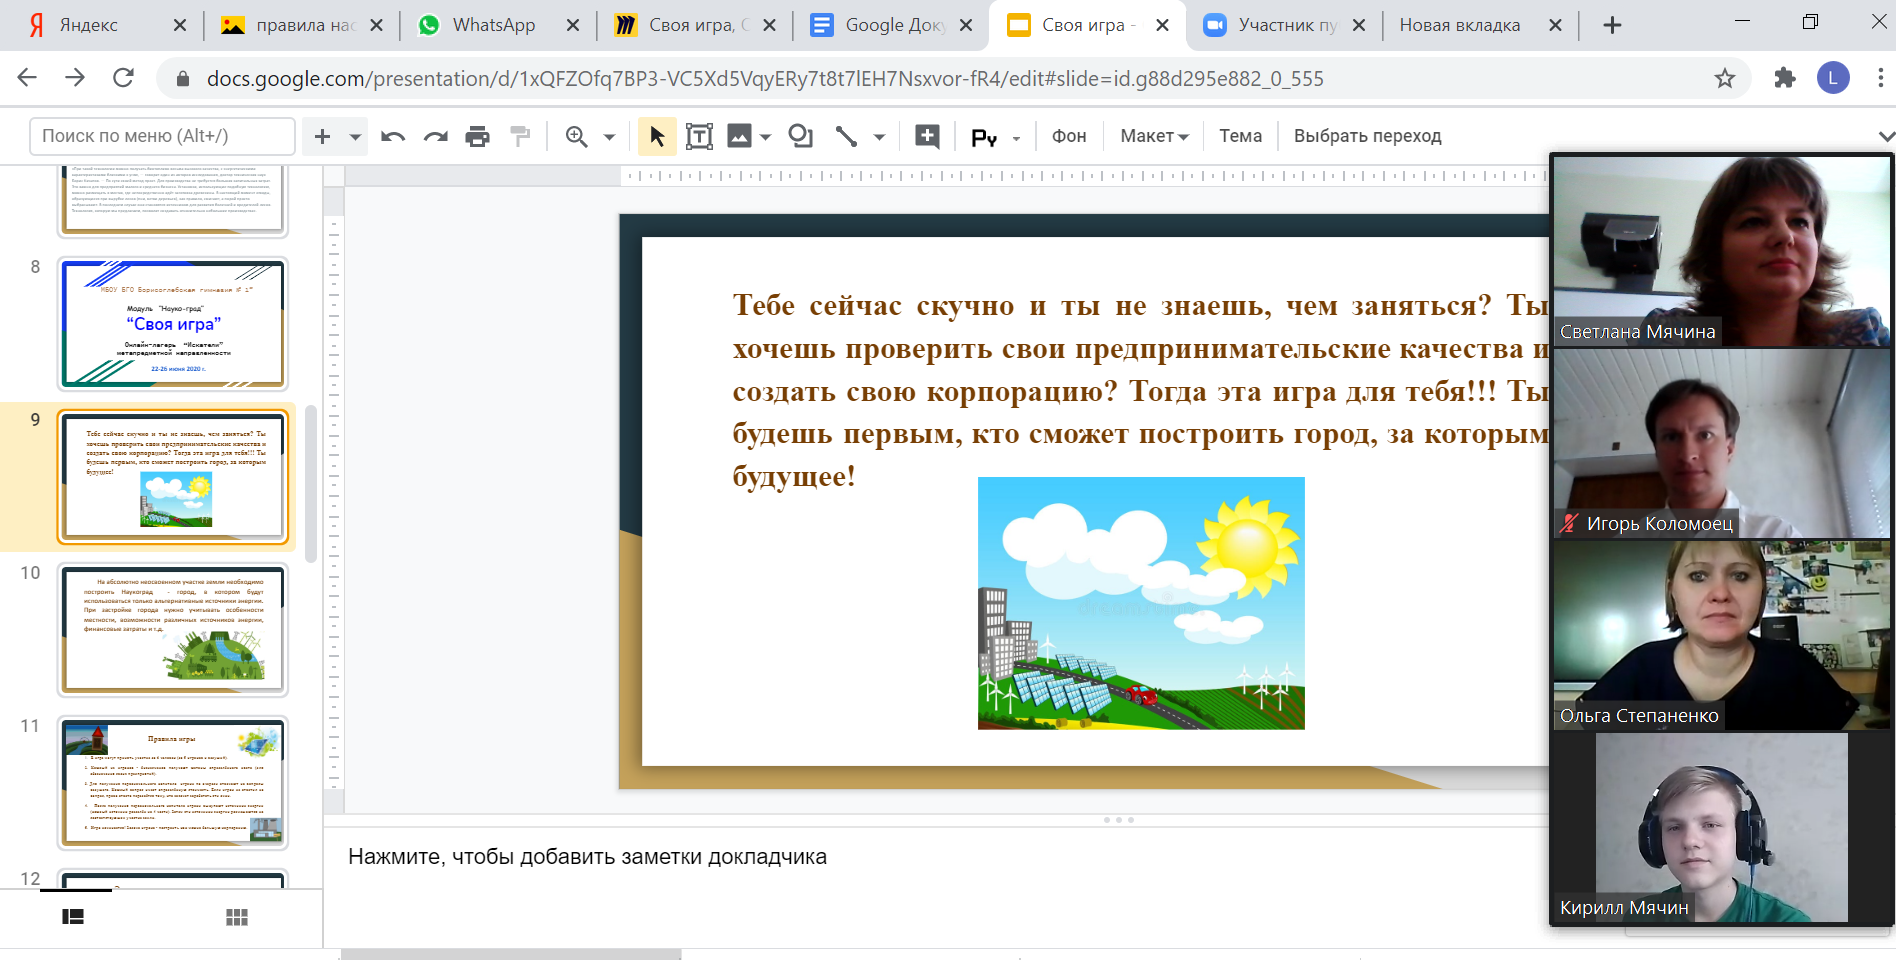Activate the Select cursor tool
Image resolution: width=1896 pixels, height=960 pixels.
pos(657,136)
